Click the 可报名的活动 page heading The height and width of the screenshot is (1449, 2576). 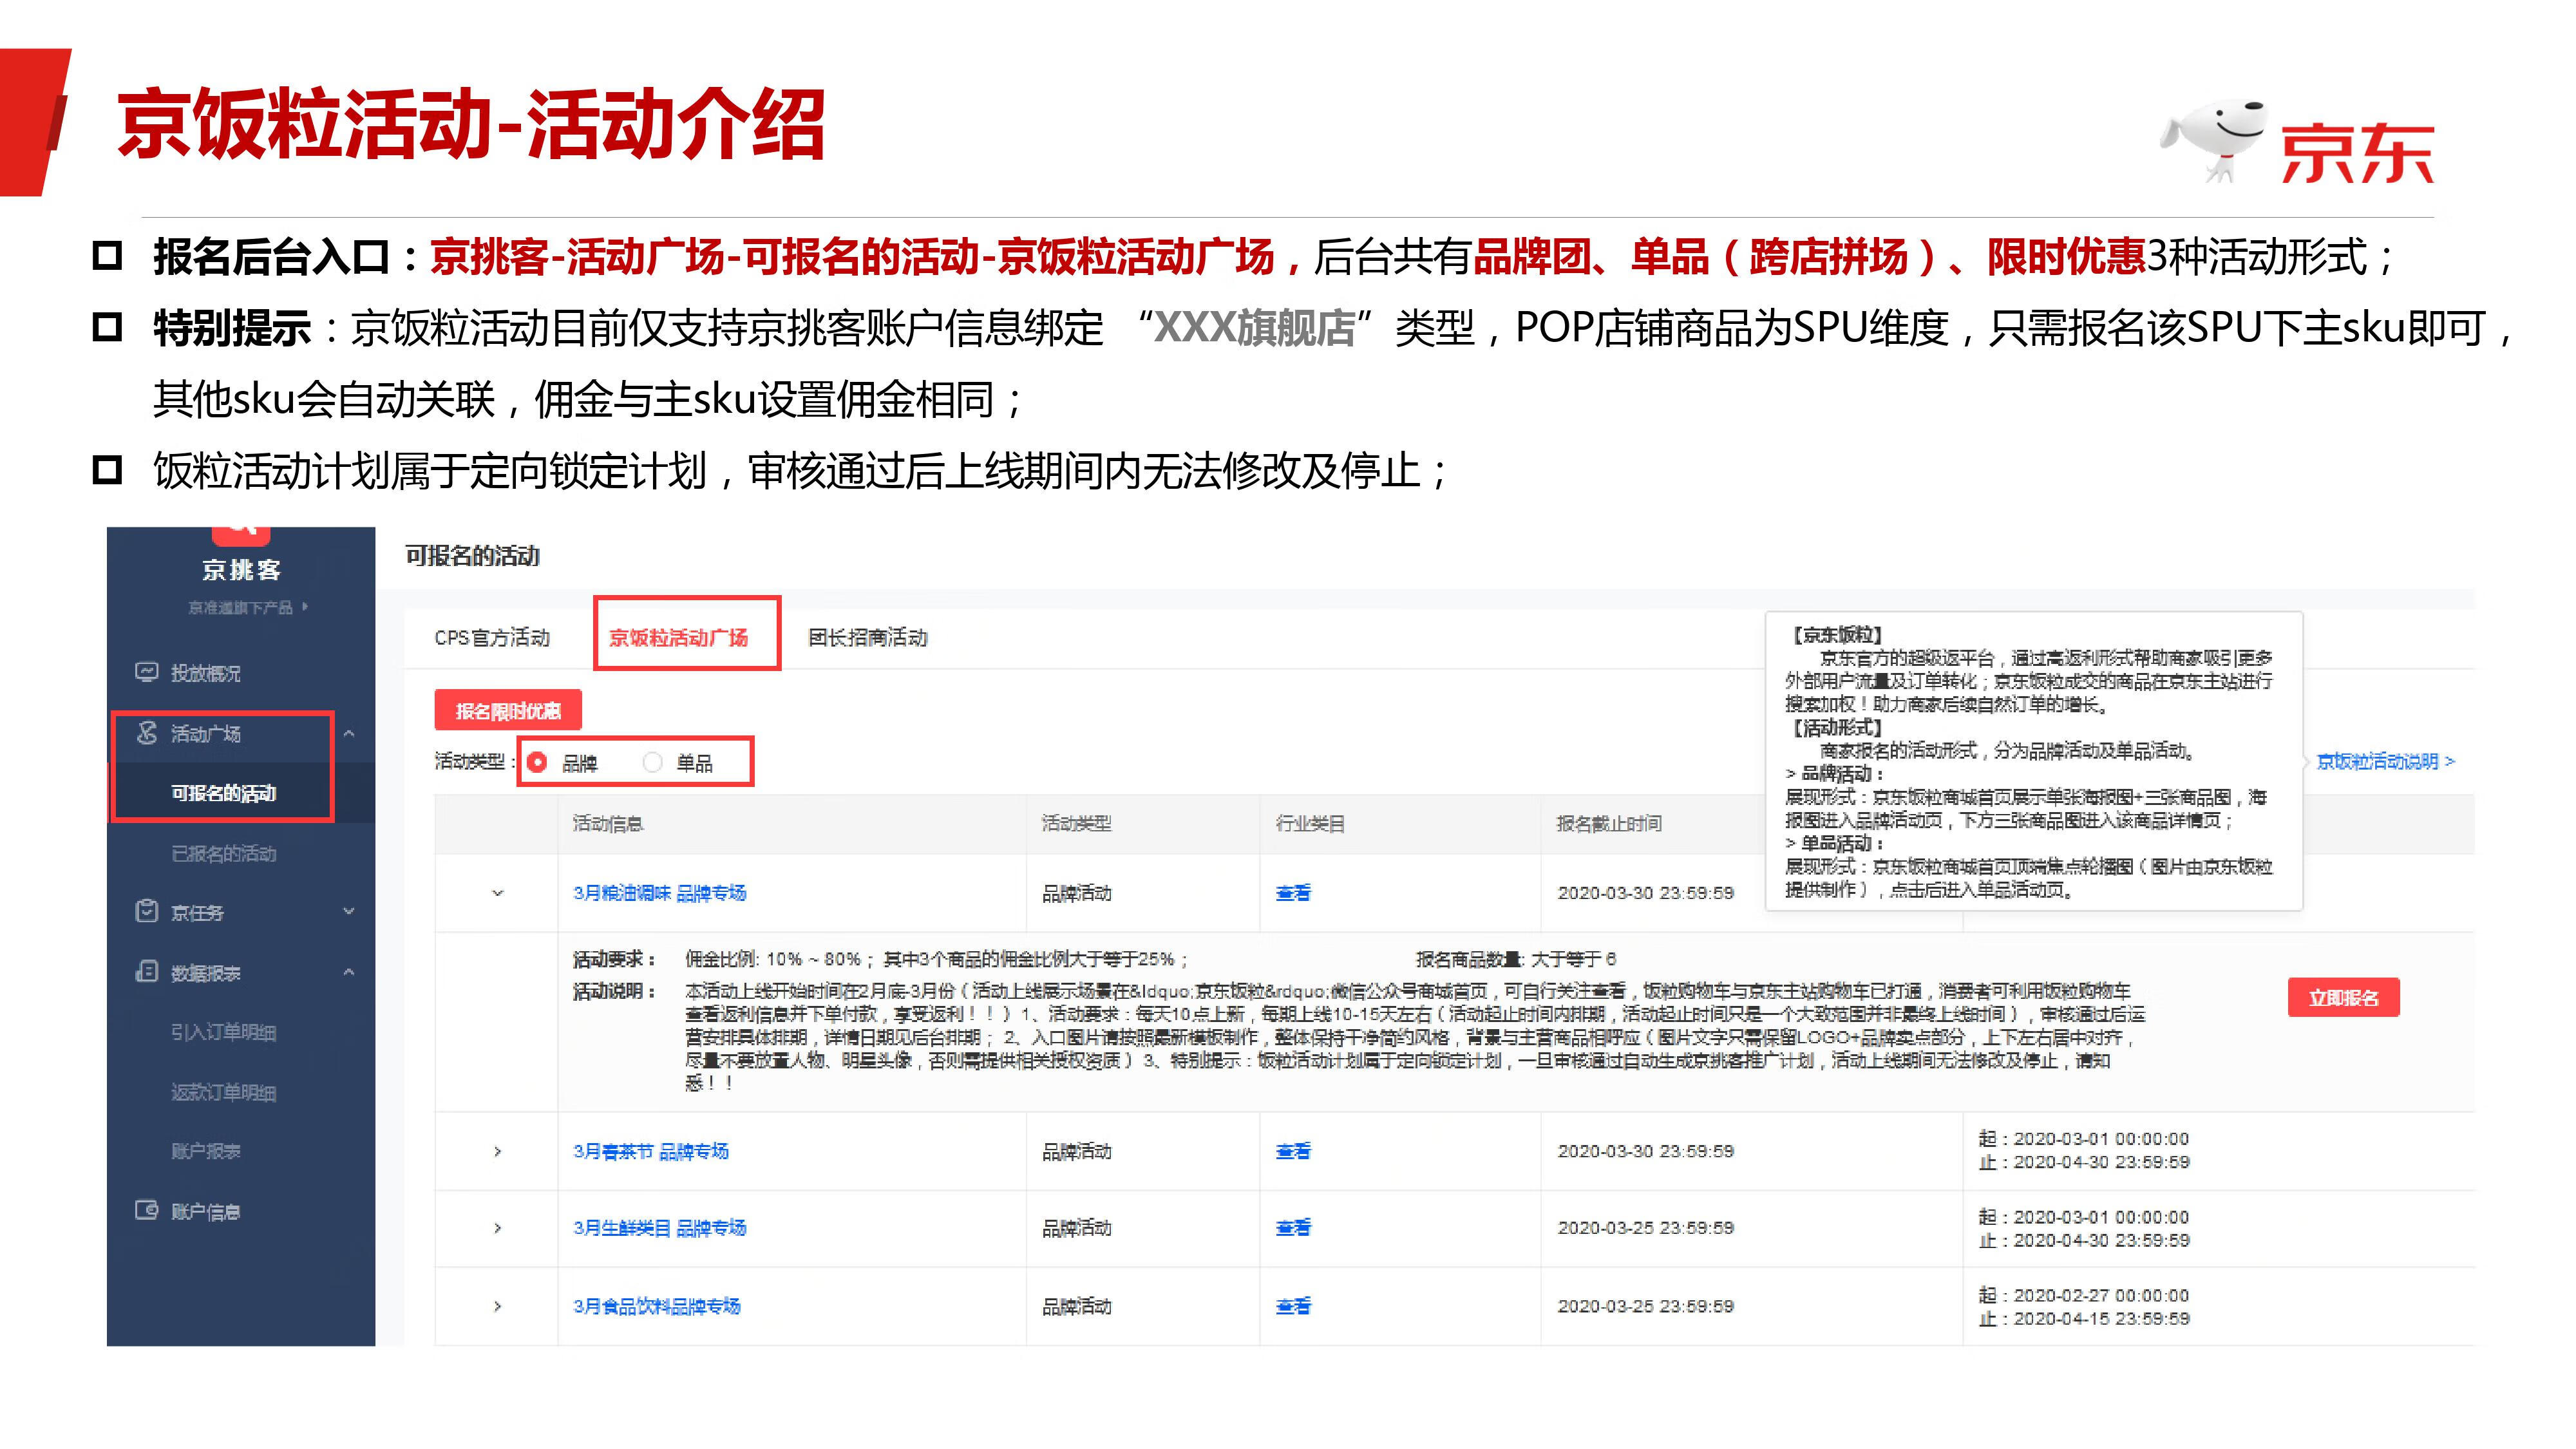click(472, 555)
